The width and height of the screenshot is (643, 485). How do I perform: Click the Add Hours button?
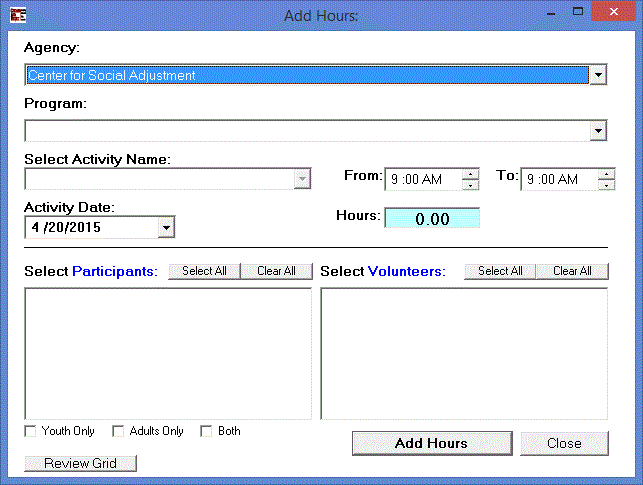(x=432, y=443)
